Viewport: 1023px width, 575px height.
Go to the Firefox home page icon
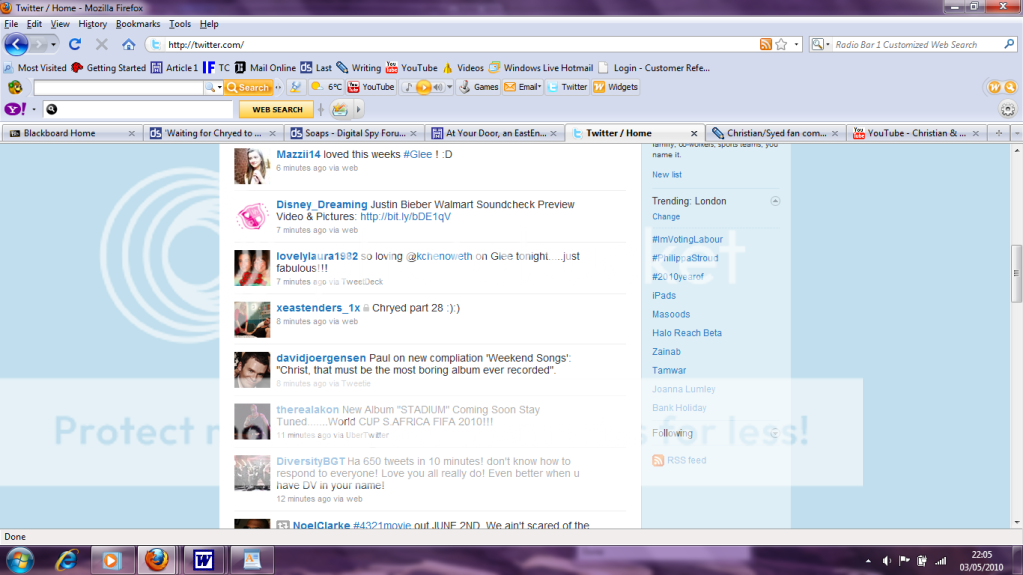point(128,44)
